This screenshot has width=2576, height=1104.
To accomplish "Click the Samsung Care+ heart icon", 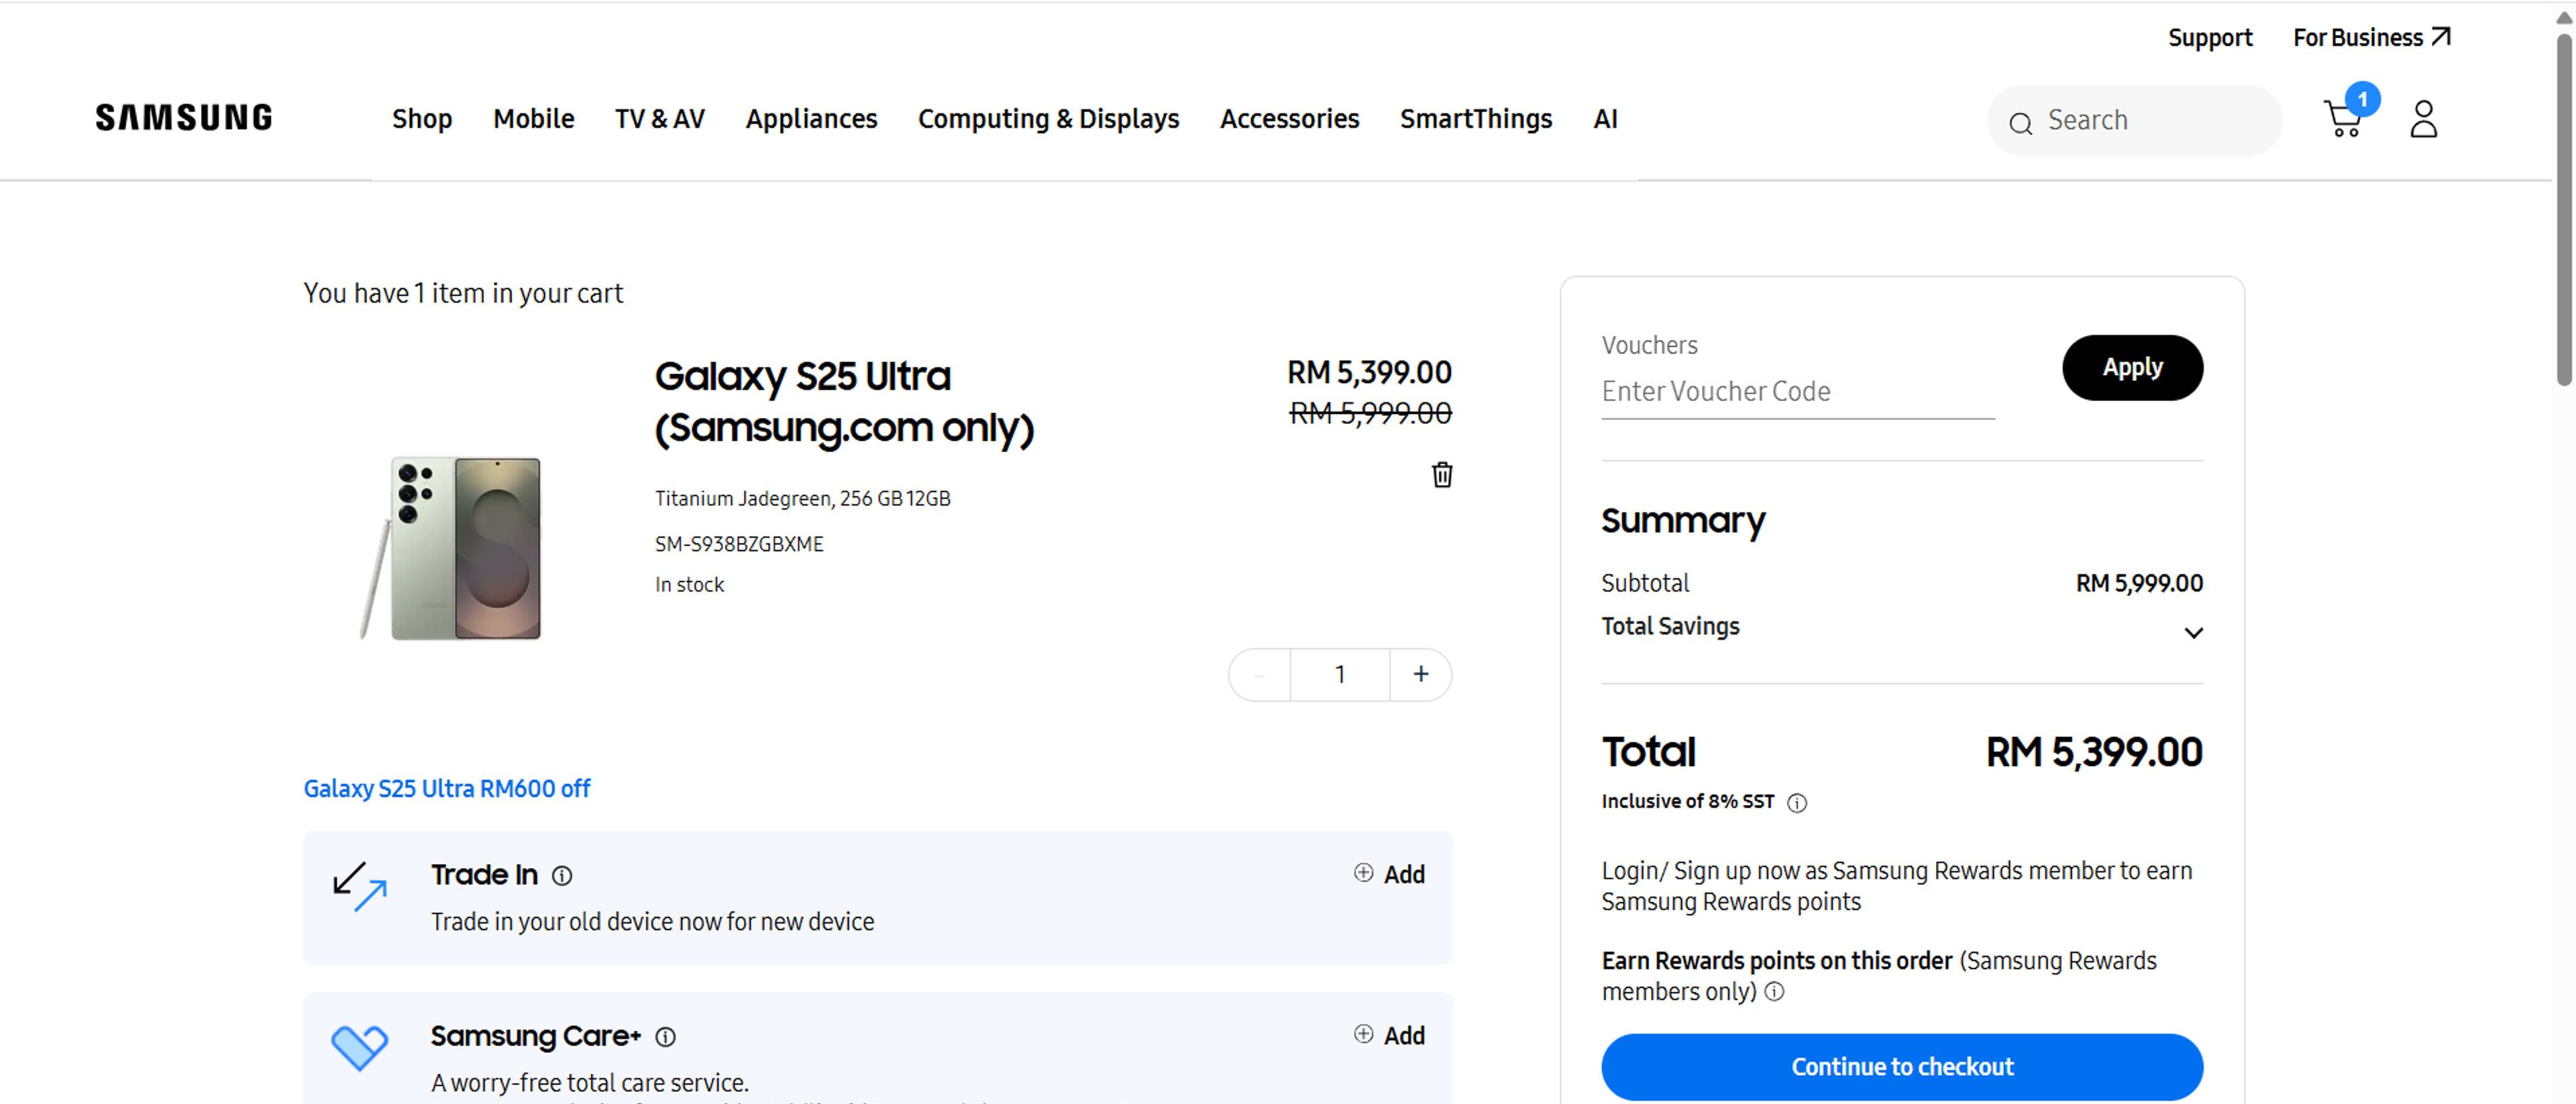I will coord(359,1047).
